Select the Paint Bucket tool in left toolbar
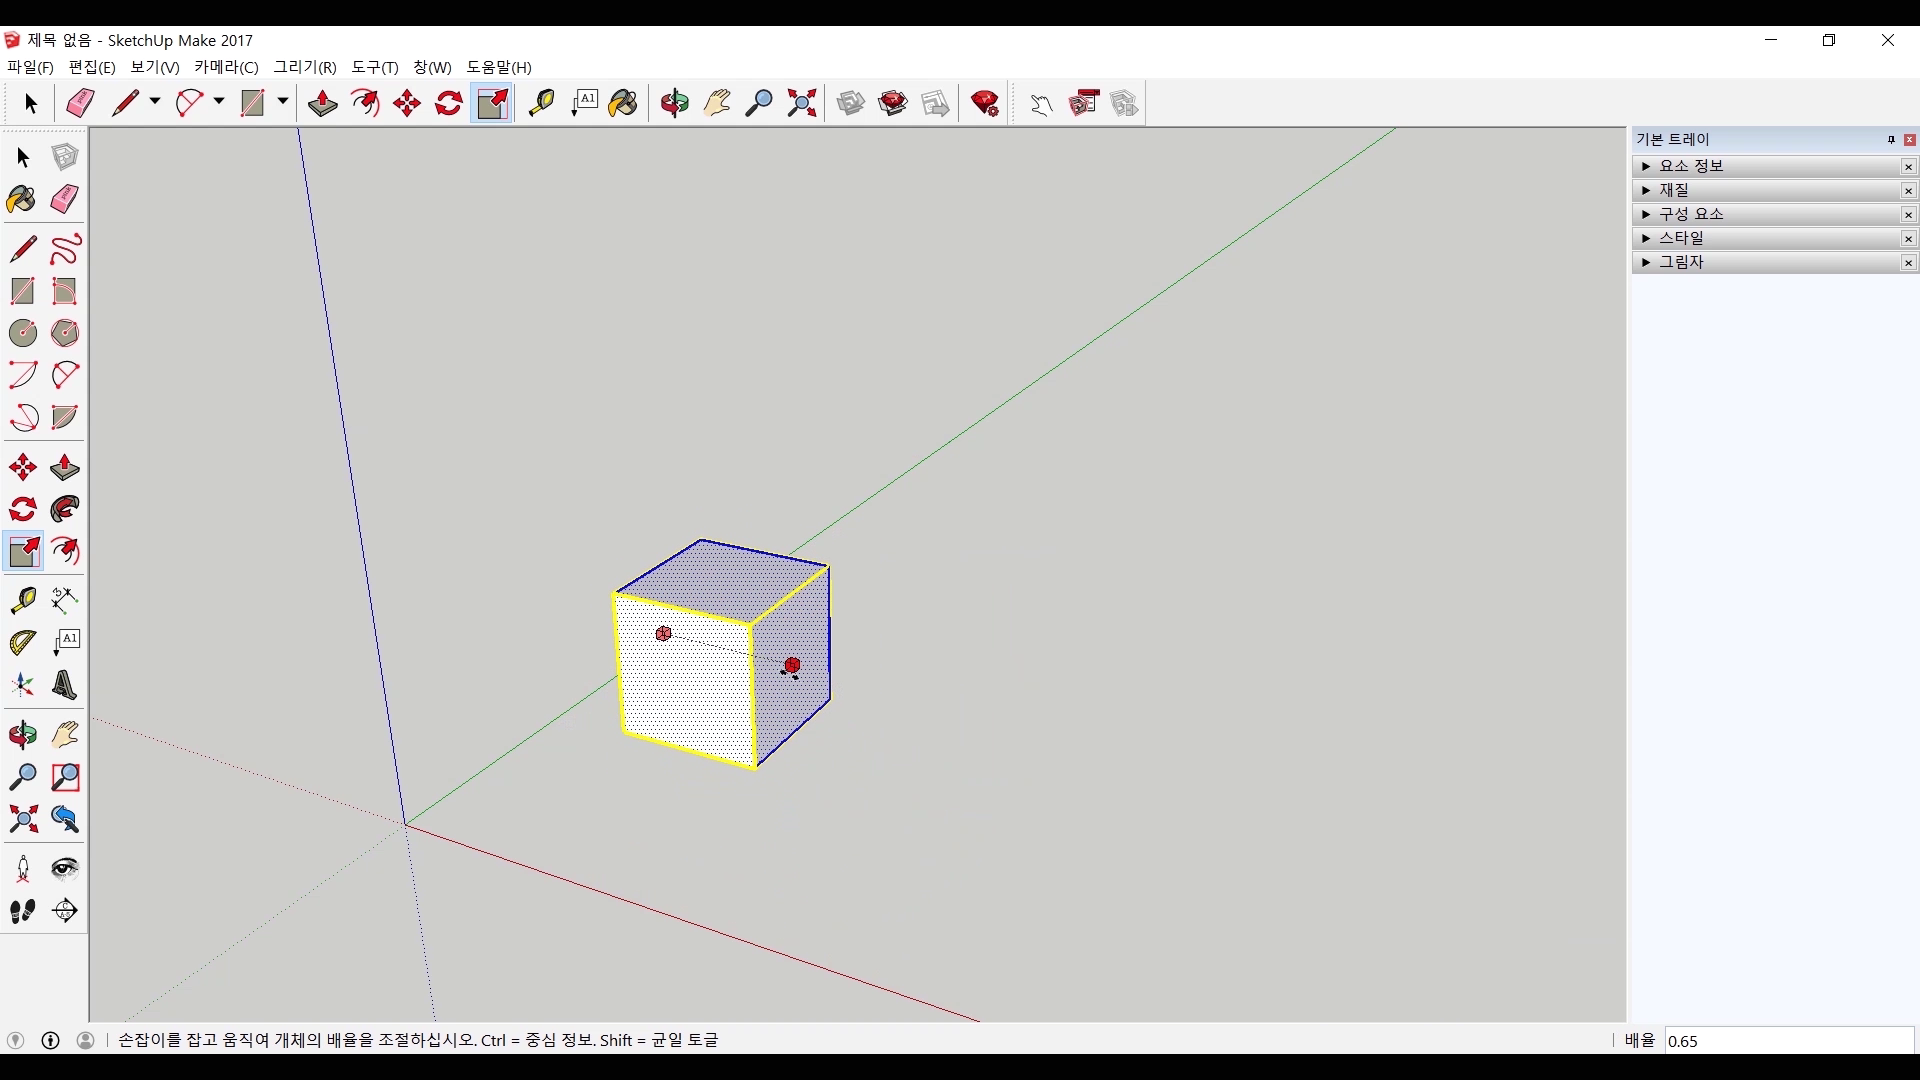 [22, 199]
